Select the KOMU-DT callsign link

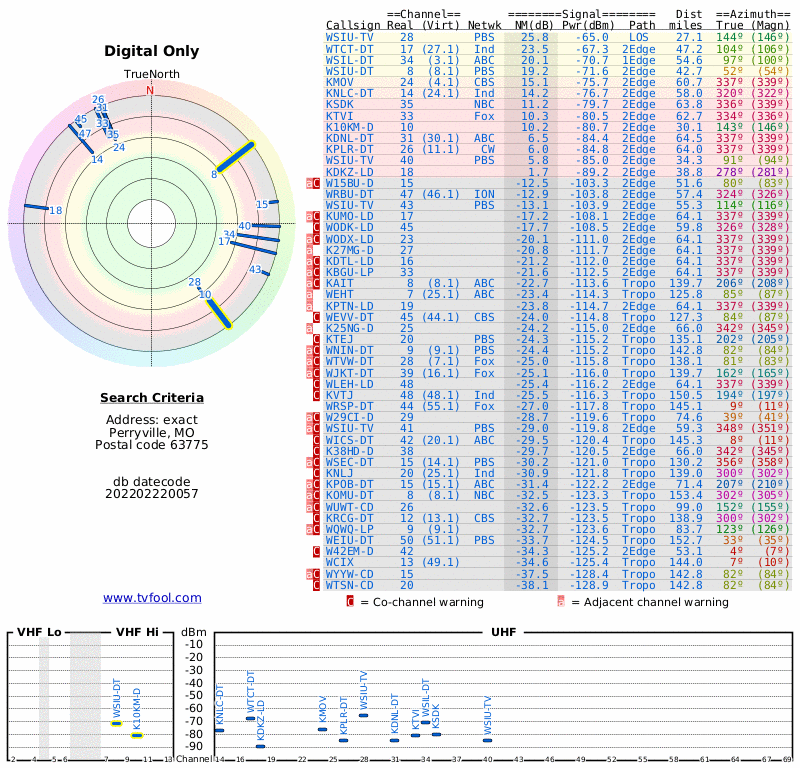point(349,495)
